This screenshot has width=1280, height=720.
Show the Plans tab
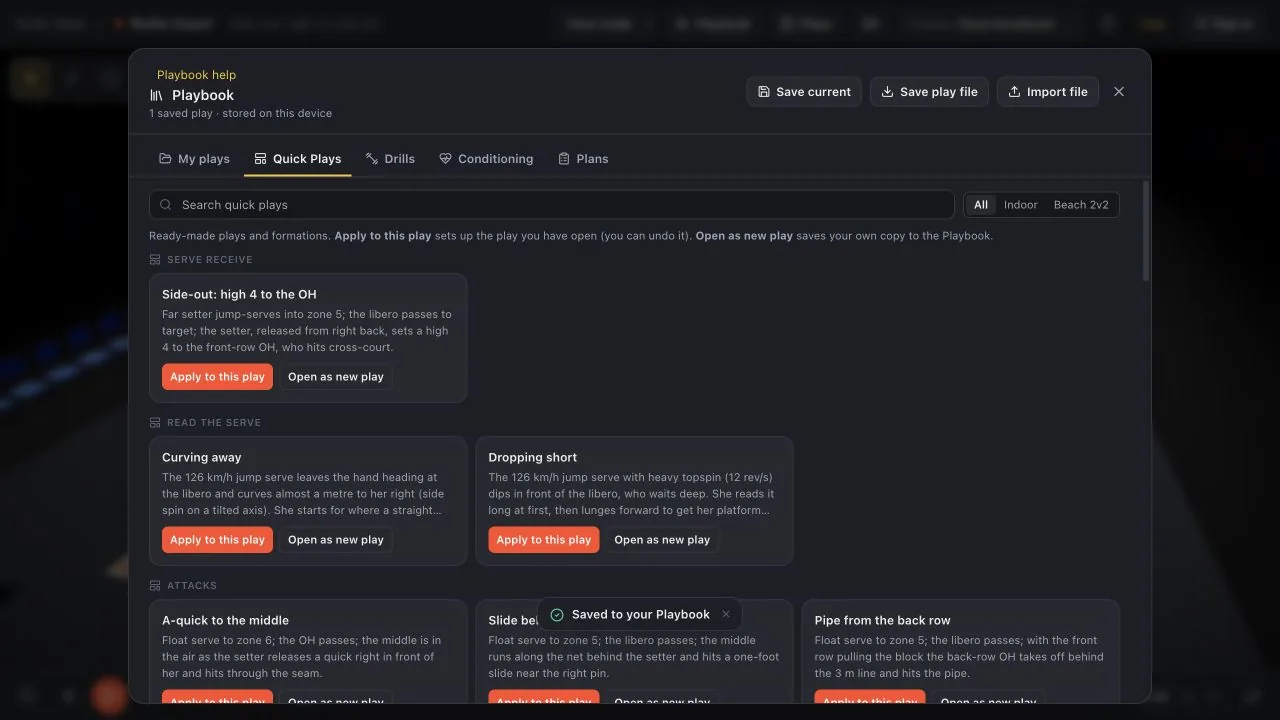point(583,159)
